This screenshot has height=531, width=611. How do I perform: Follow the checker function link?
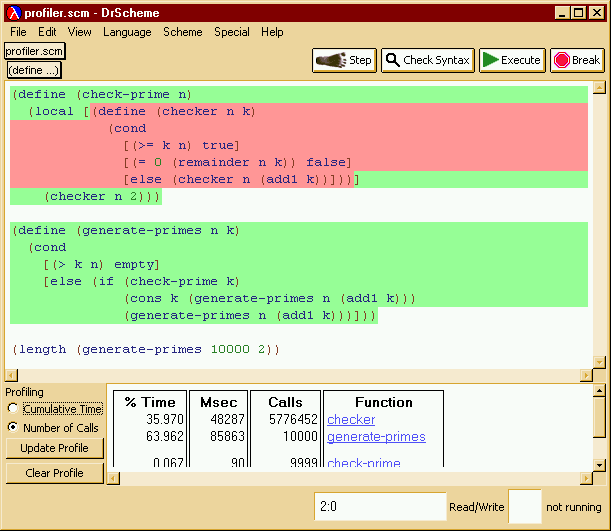click(x=351, y=420)
